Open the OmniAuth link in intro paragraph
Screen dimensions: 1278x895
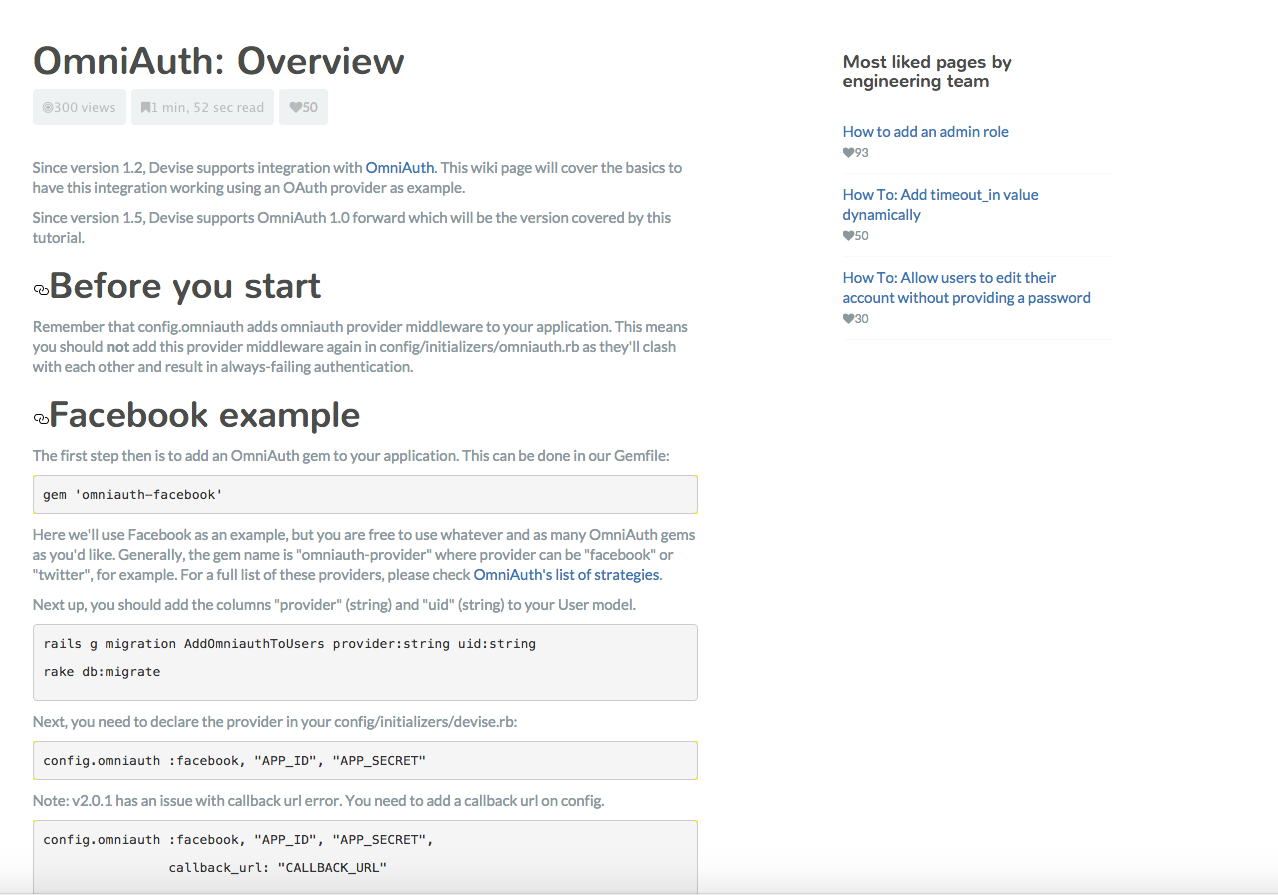[x=400, y=167]
